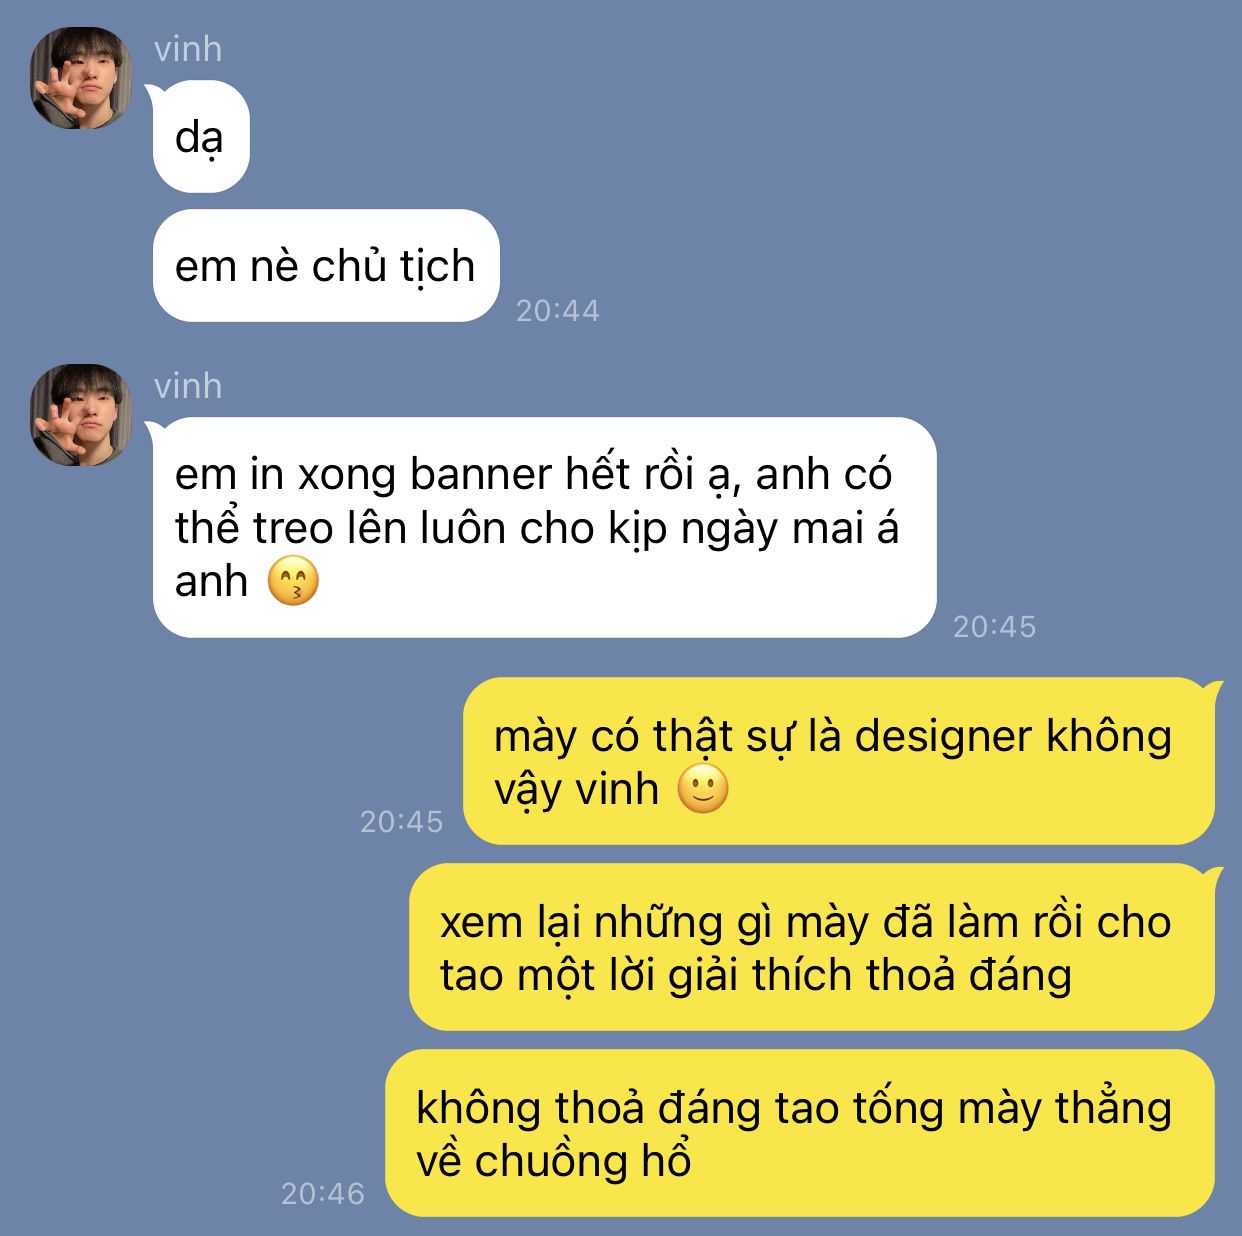Select the "em nè chủ tịch" bubble
Screen dimensions: 1242x1236
(x=325, y=266)
